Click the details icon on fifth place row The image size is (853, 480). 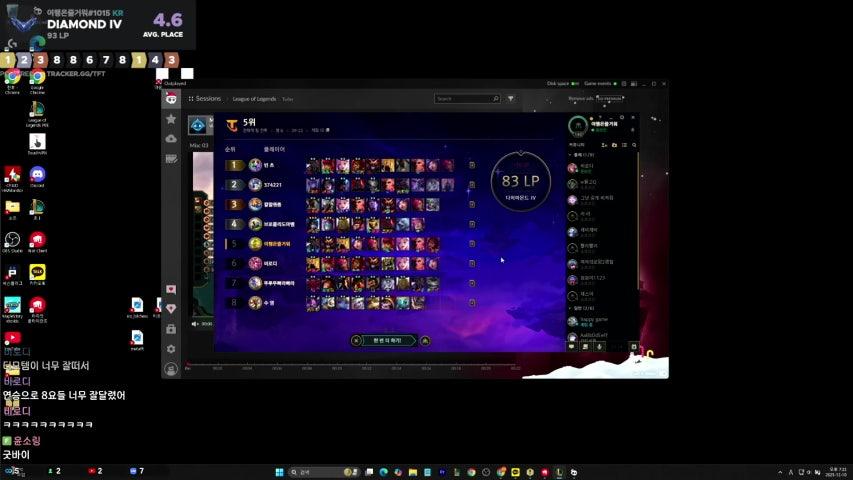472,243
